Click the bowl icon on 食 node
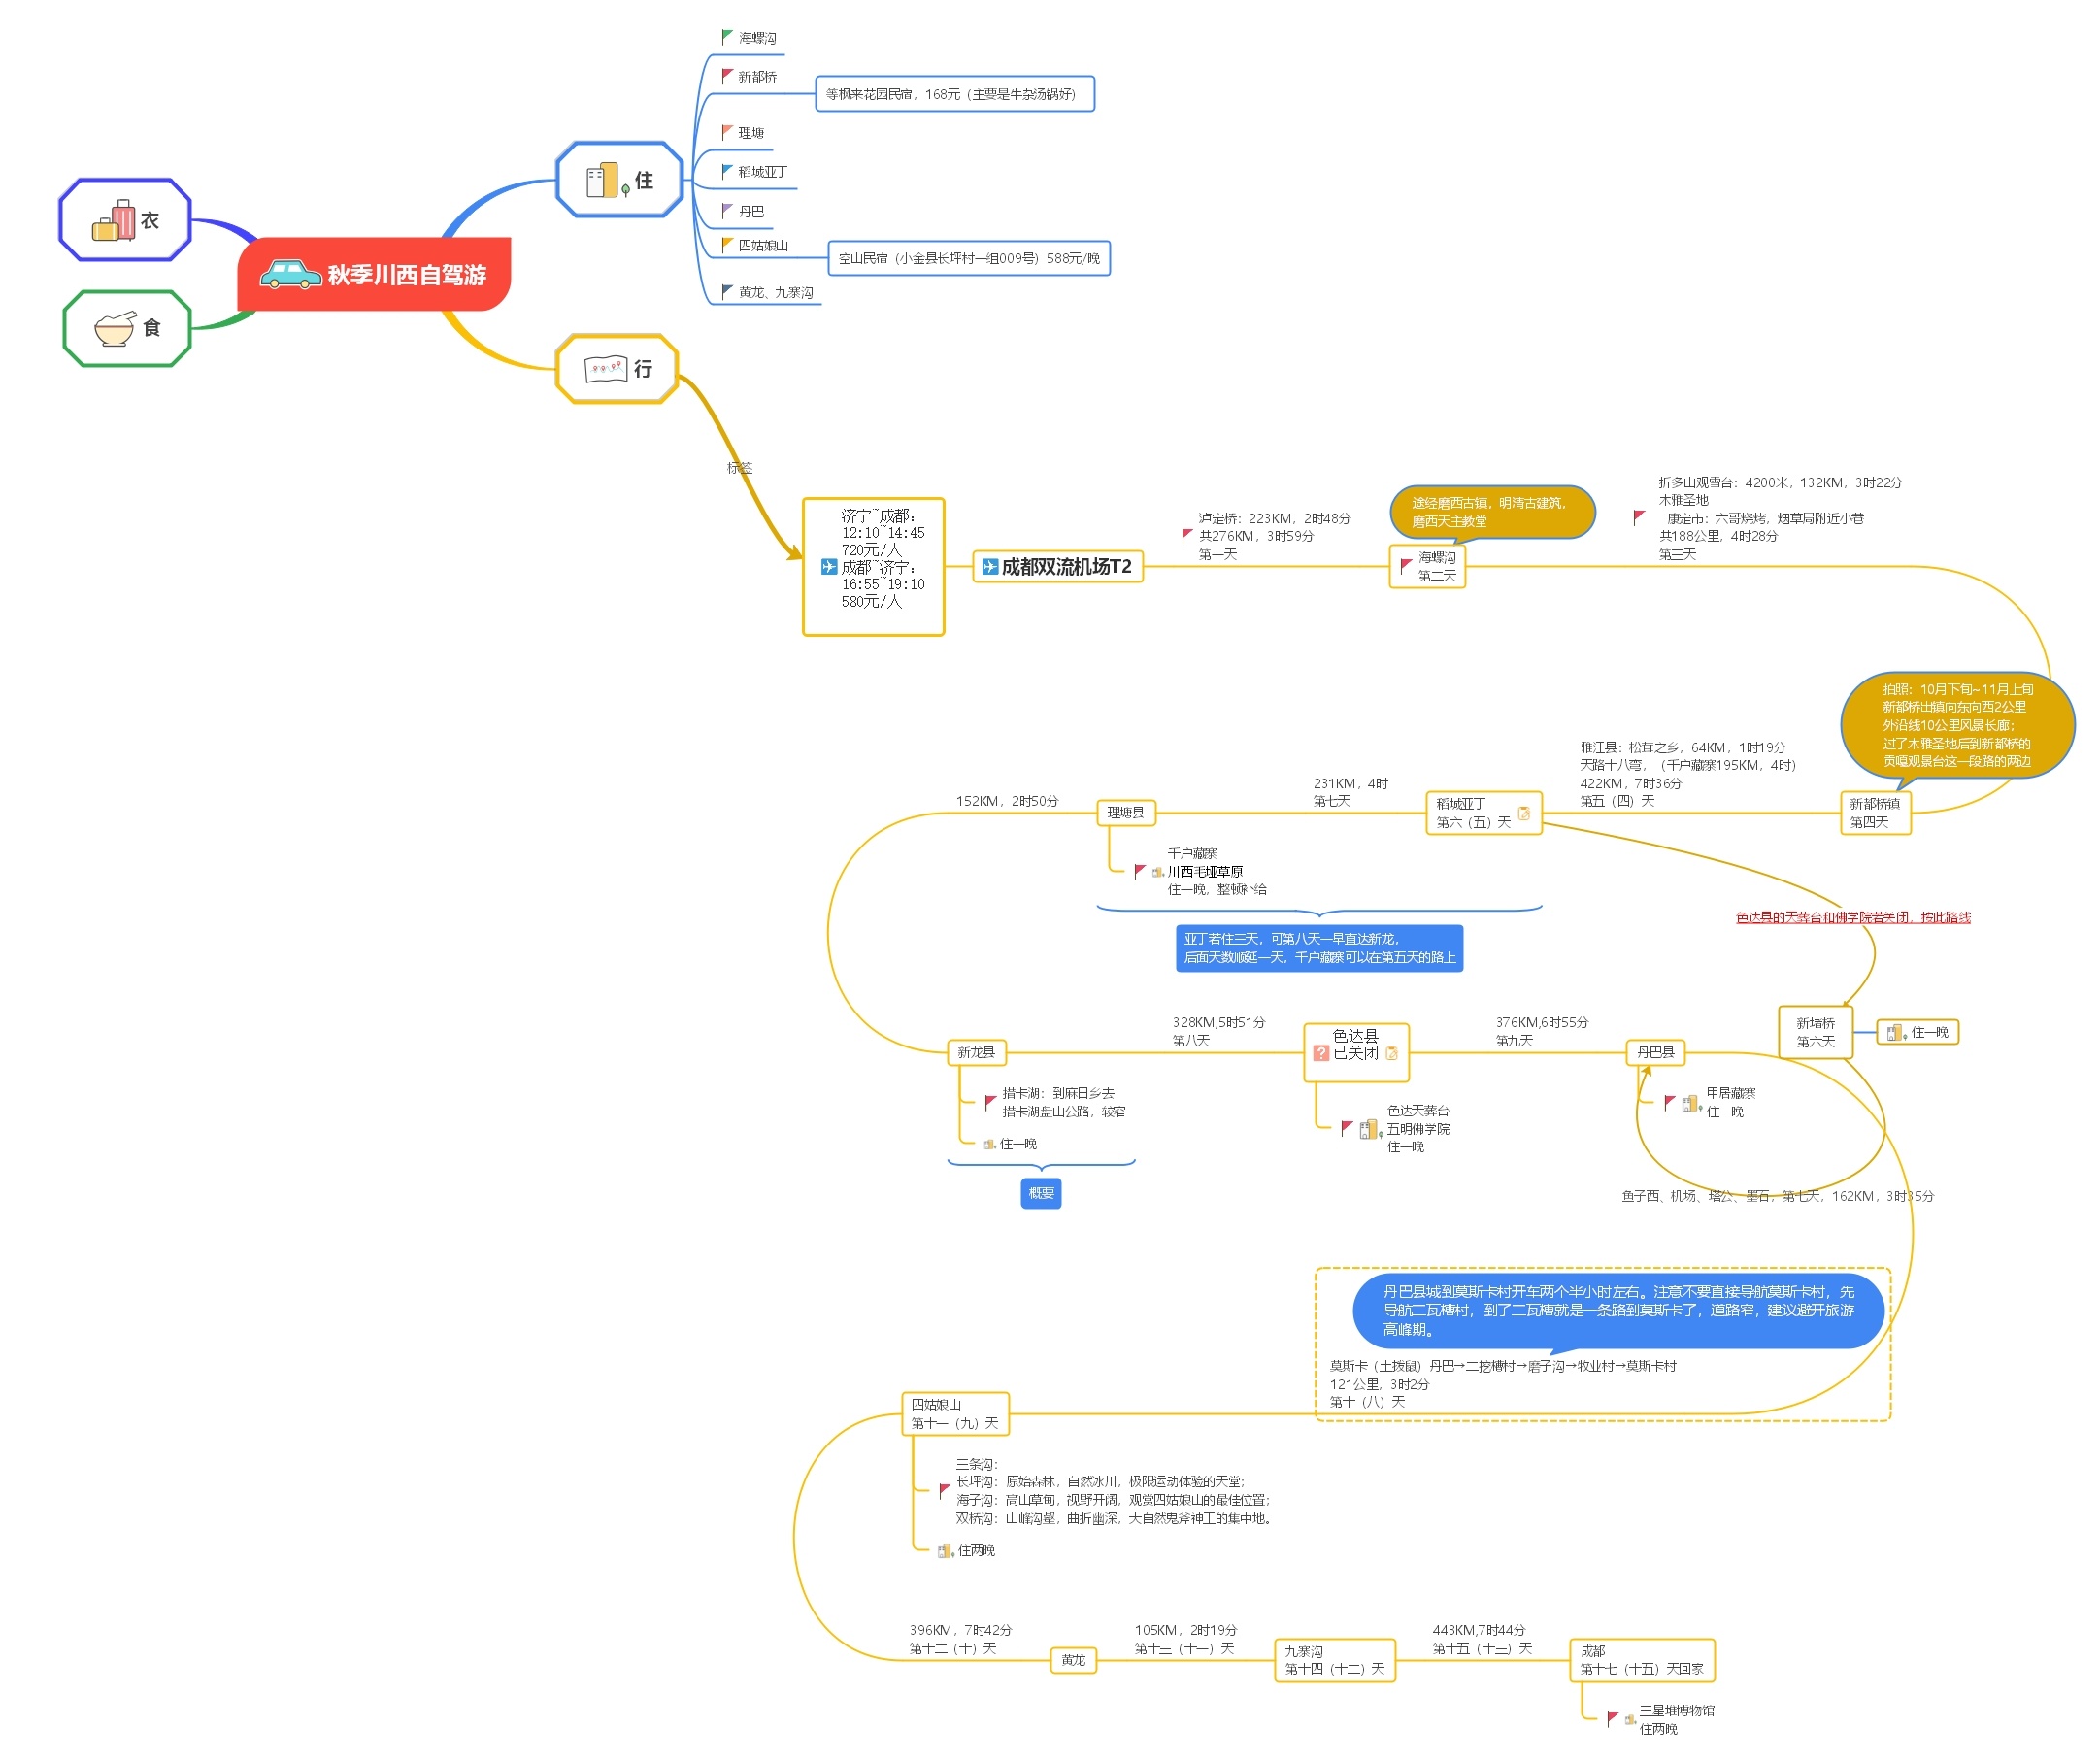The height and width of the screenshot is (1760, 2100). (114, 328)
